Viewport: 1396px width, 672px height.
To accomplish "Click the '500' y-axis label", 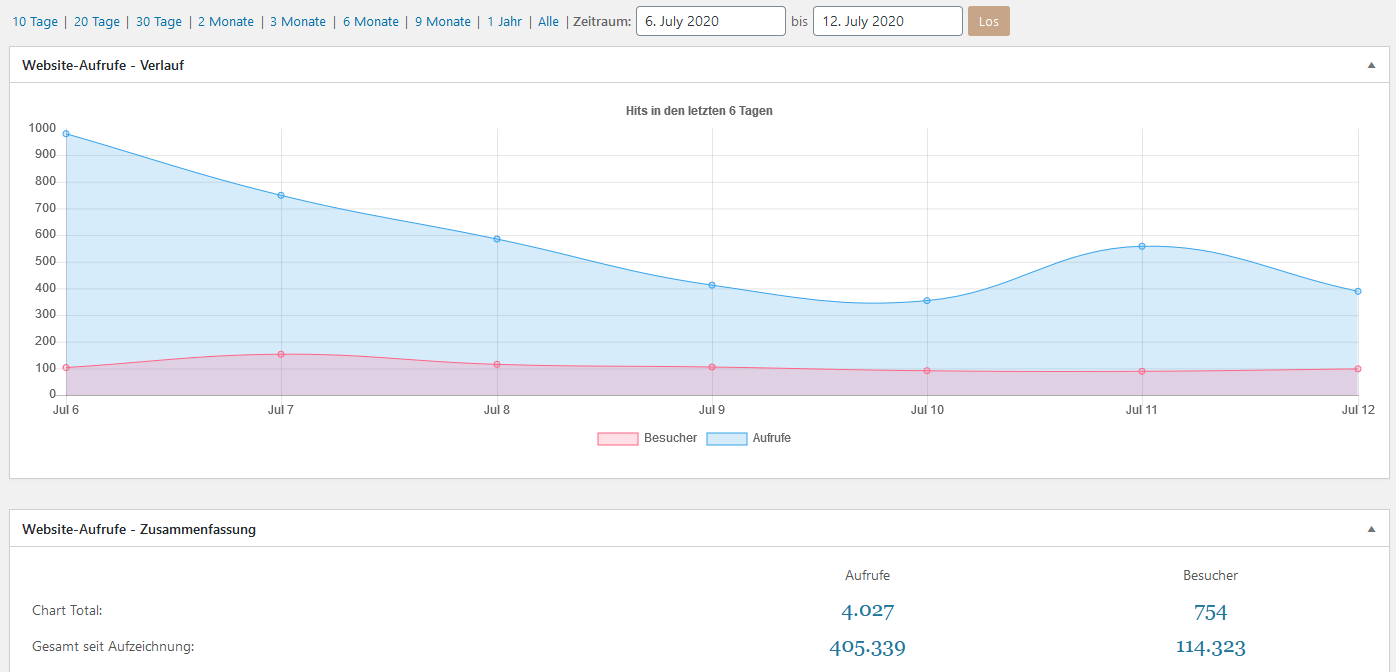I will click(46, 262).
